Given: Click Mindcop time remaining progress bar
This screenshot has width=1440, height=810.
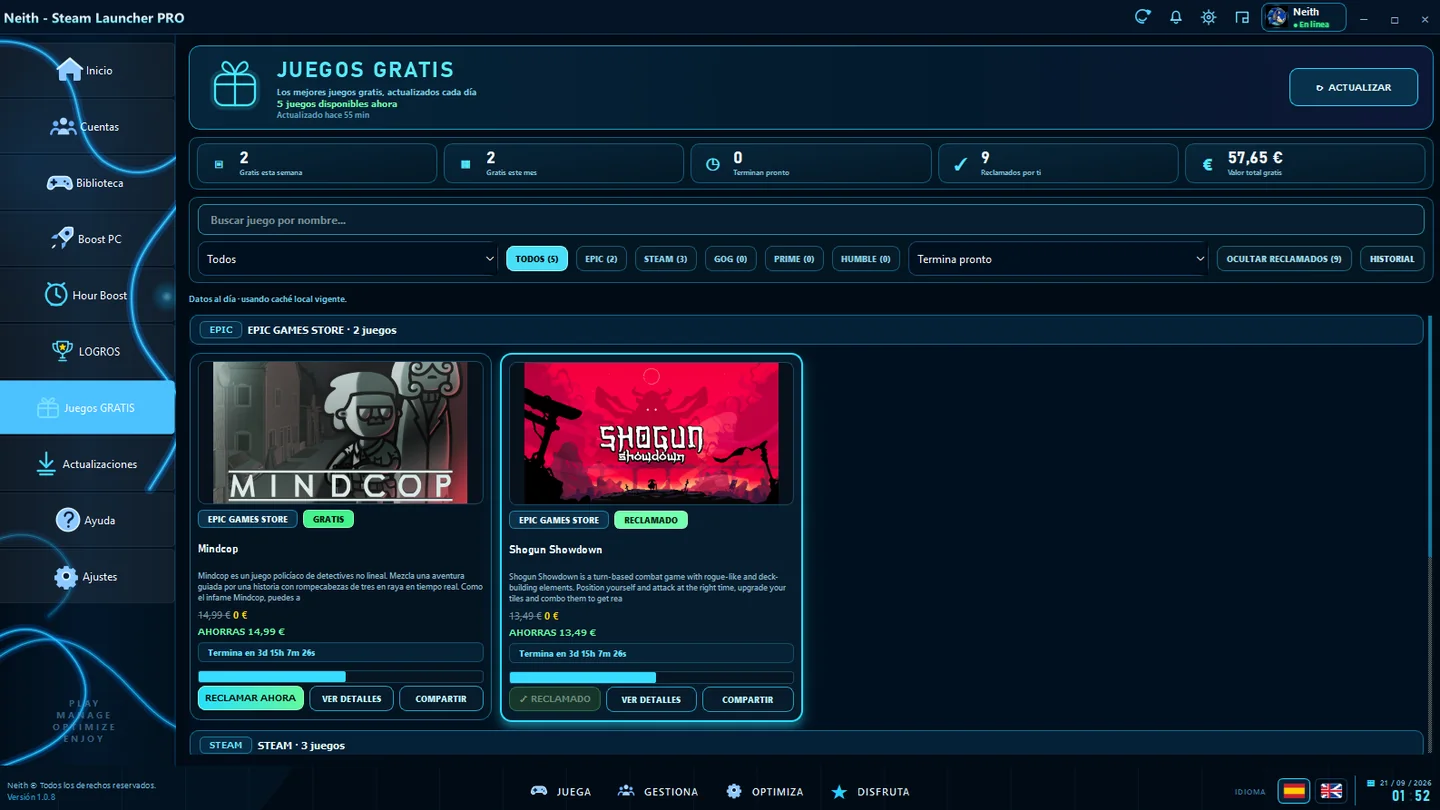Looking at the screenshot, I should click(341, 677).
